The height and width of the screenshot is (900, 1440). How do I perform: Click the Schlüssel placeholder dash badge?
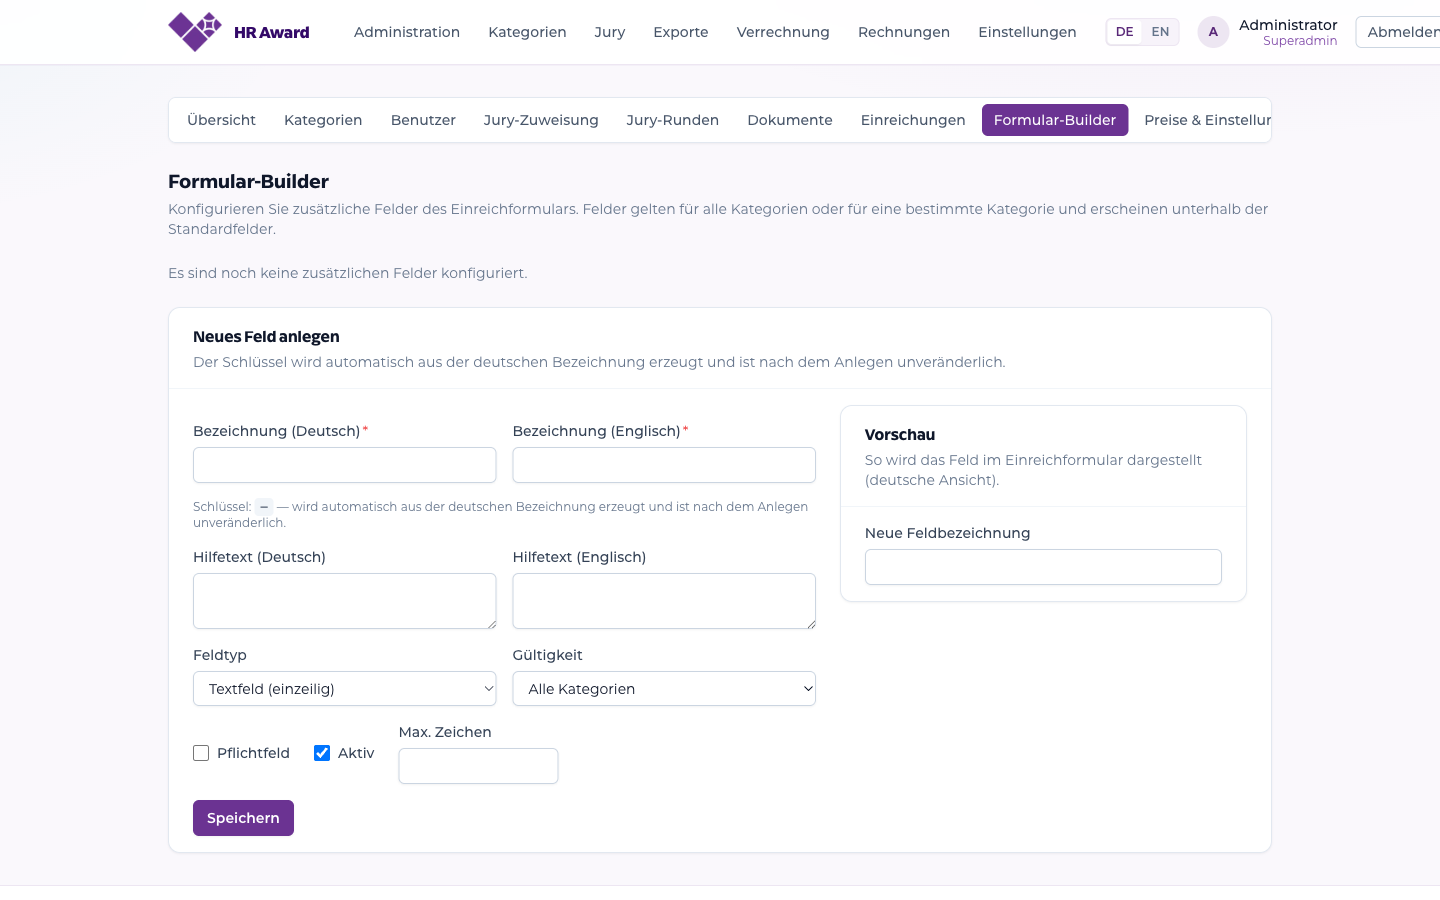264,507
